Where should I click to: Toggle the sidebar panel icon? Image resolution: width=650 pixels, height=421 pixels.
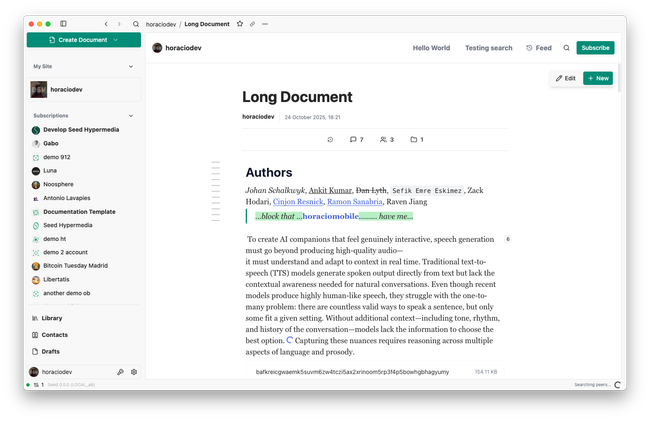click(x=63, y=23)
